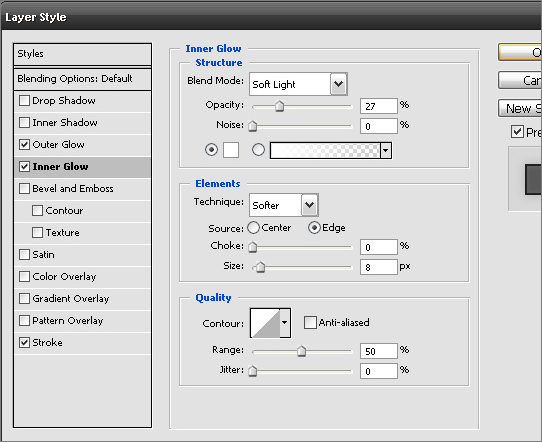Click the Cancel button
This screenshot has width=542, height=442.
tap(520, 81)
